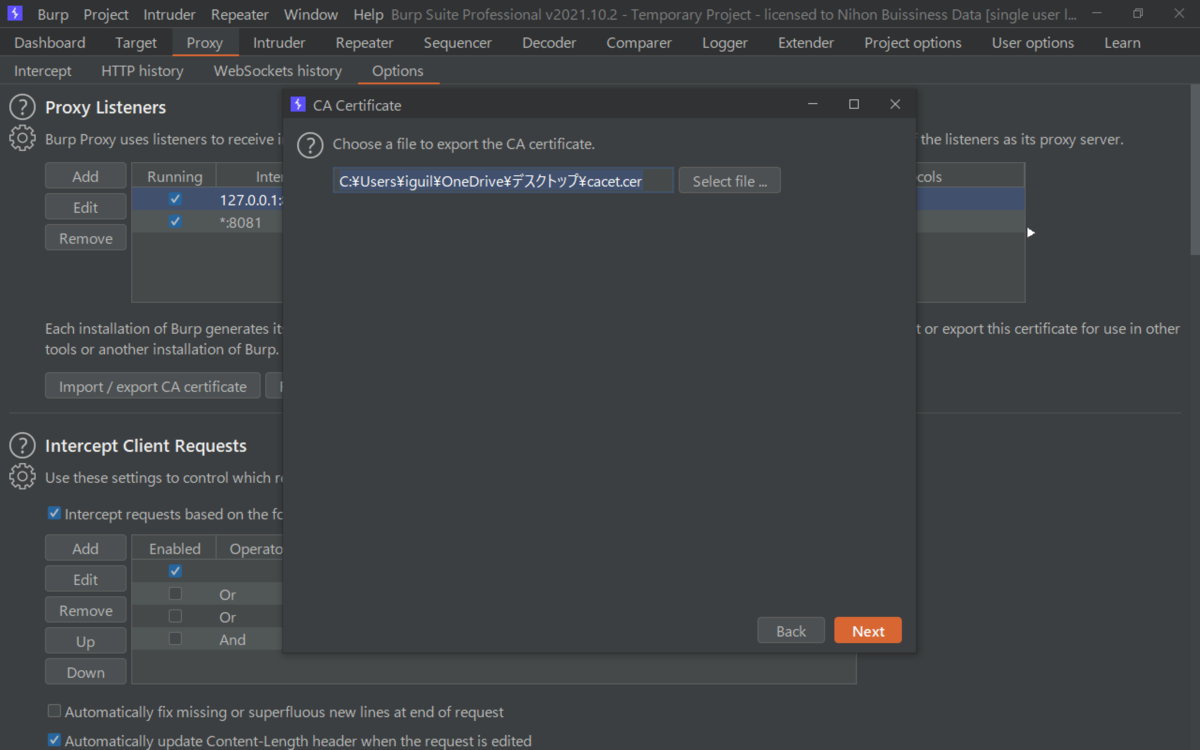Switch to the Logger tab
Viewport: 1200px width, 750px height.
[725, 43]
